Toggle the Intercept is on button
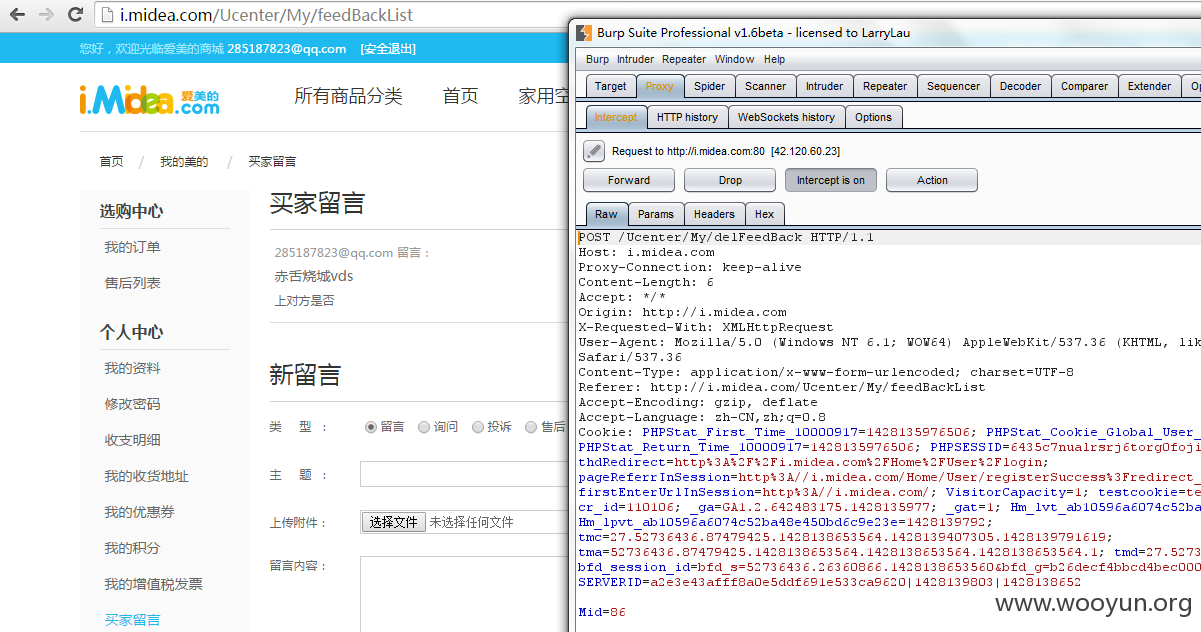This screenshot has width=1201, height=632. click(831, 180)
